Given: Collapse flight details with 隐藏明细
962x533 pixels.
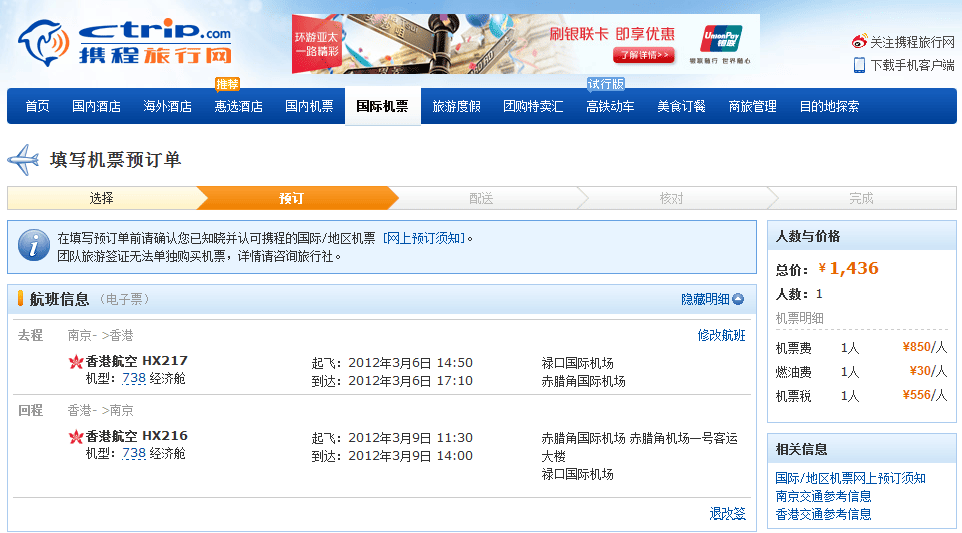Looking at the screenshot, I should [x=711, y=299].
